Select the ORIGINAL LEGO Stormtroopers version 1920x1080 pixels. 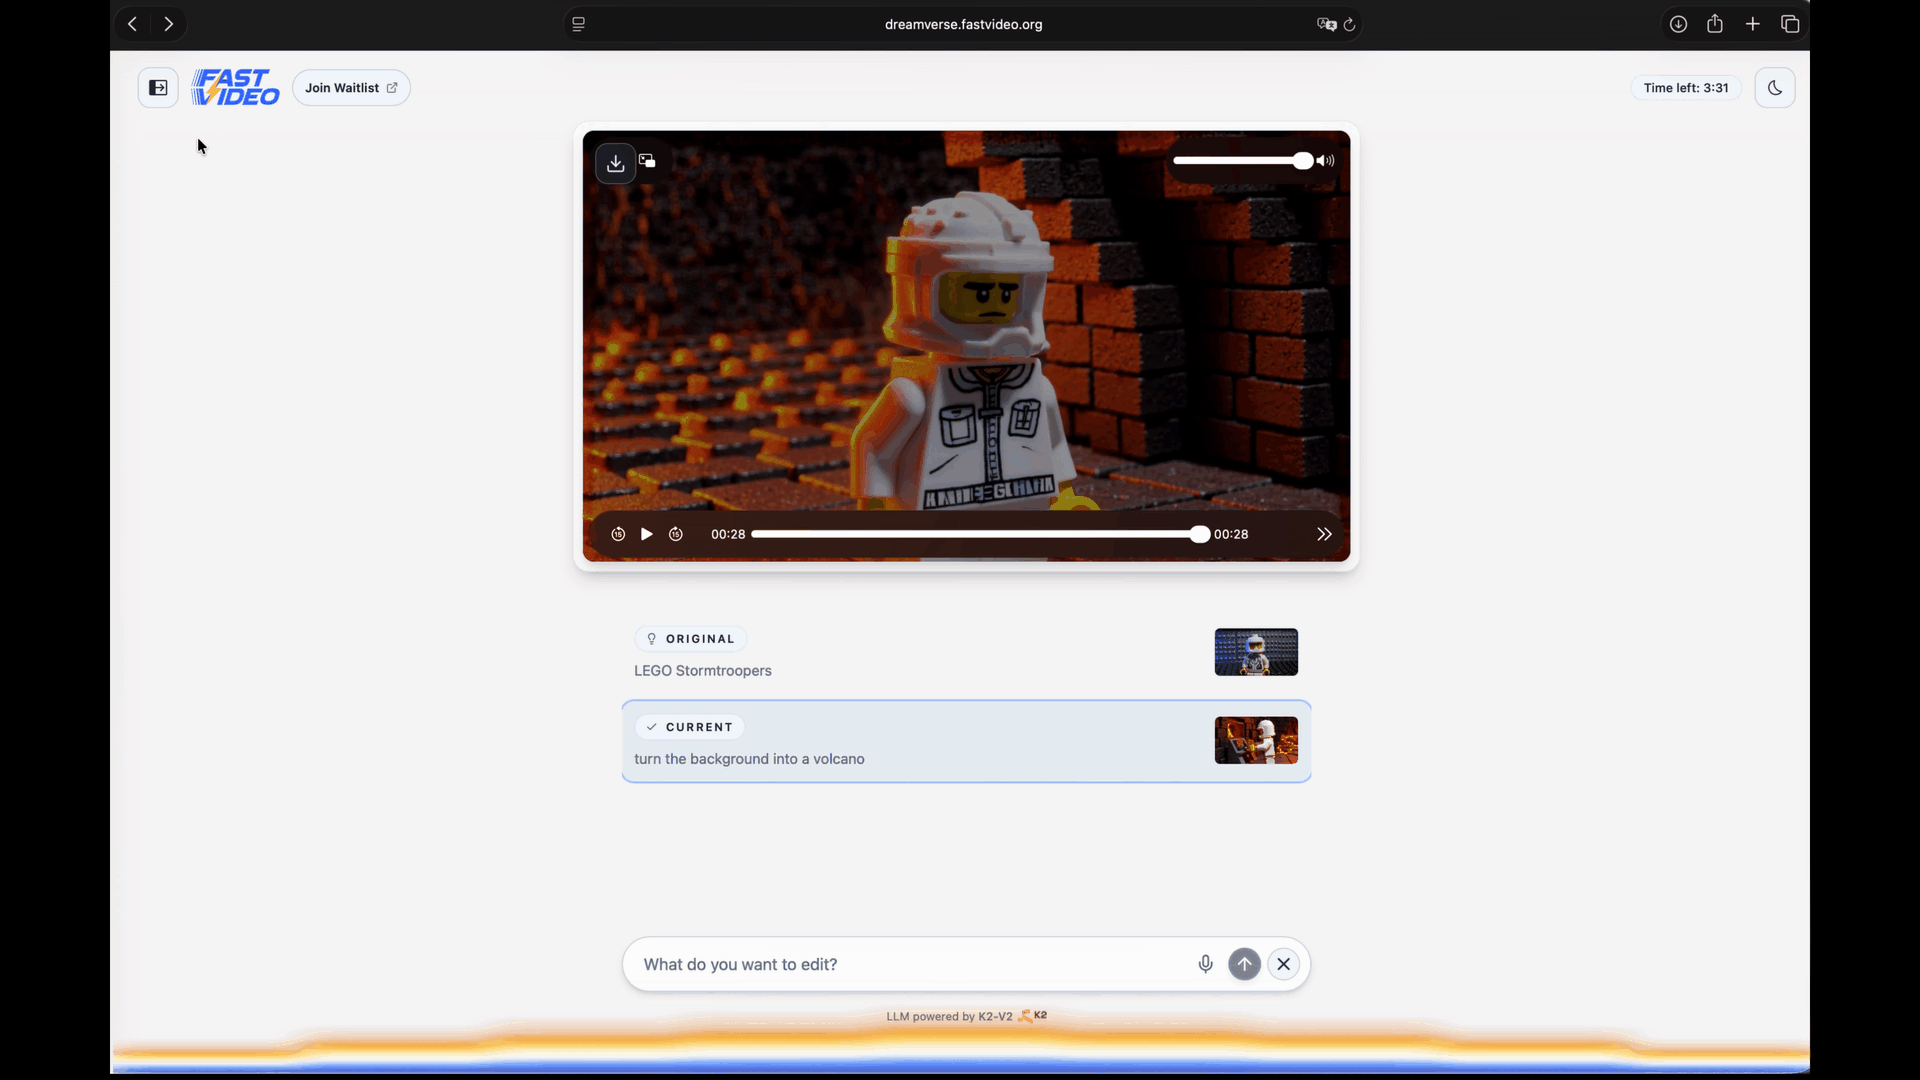(966, 653)
